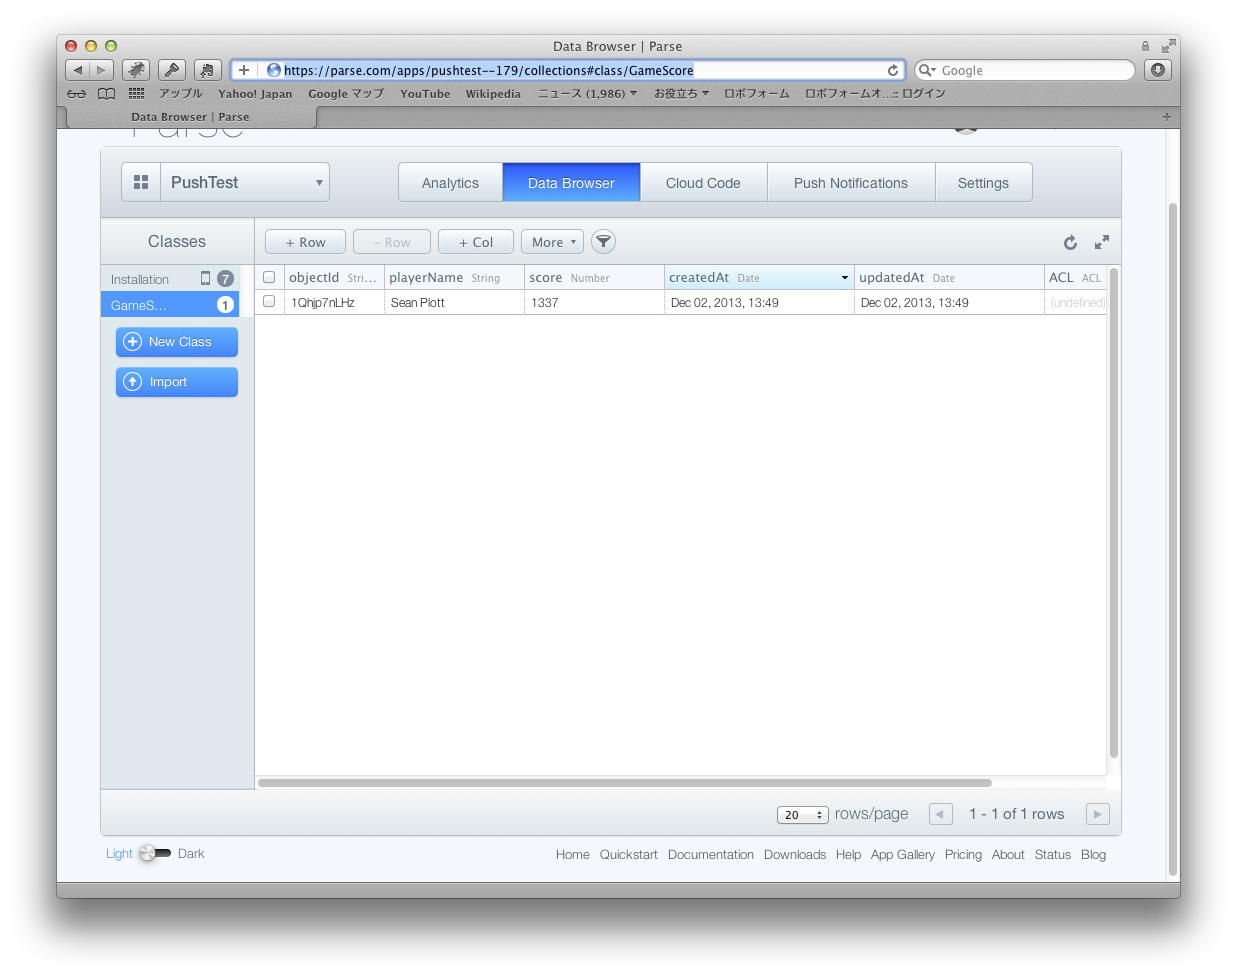The image size is (1237, 977).
Task: Open the ニュース bookmarks folder
Action: pos(587,94)
